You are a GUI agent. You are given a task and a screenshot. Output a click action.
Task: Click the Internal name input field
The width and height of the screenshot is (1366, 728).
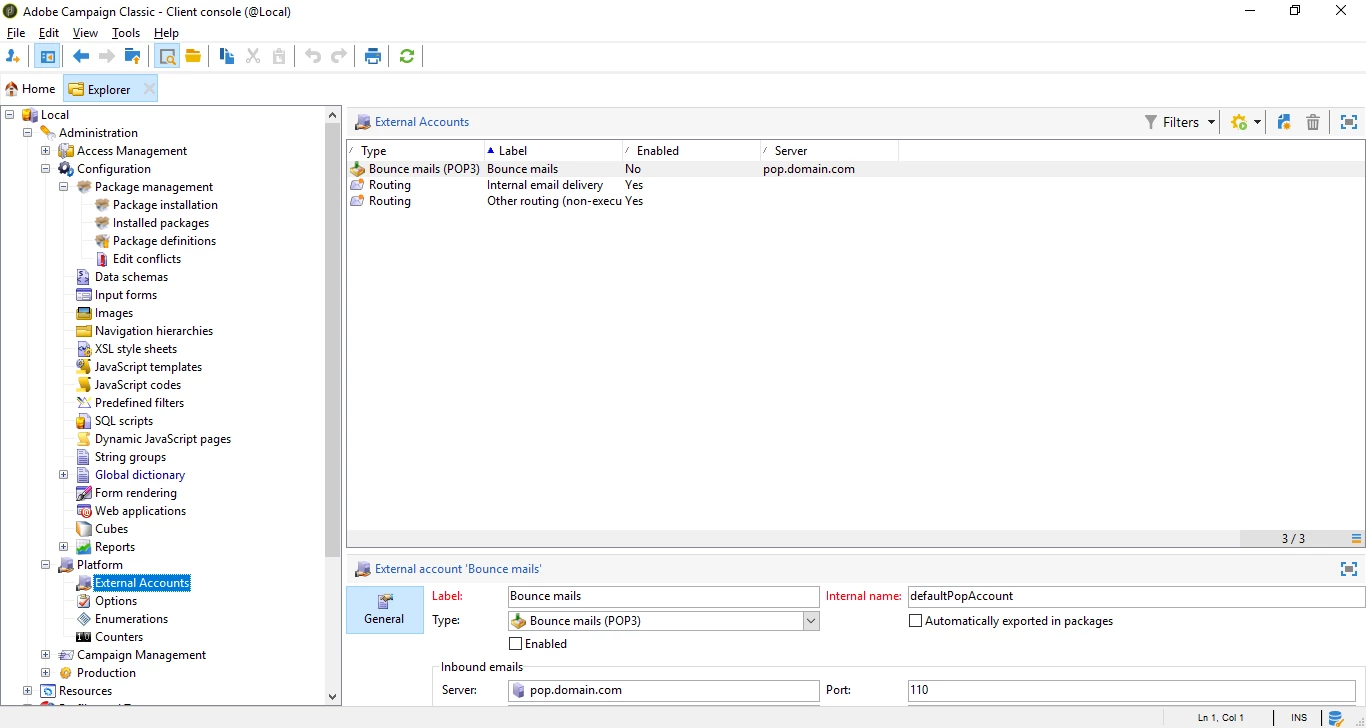[x=1136, y=596]
